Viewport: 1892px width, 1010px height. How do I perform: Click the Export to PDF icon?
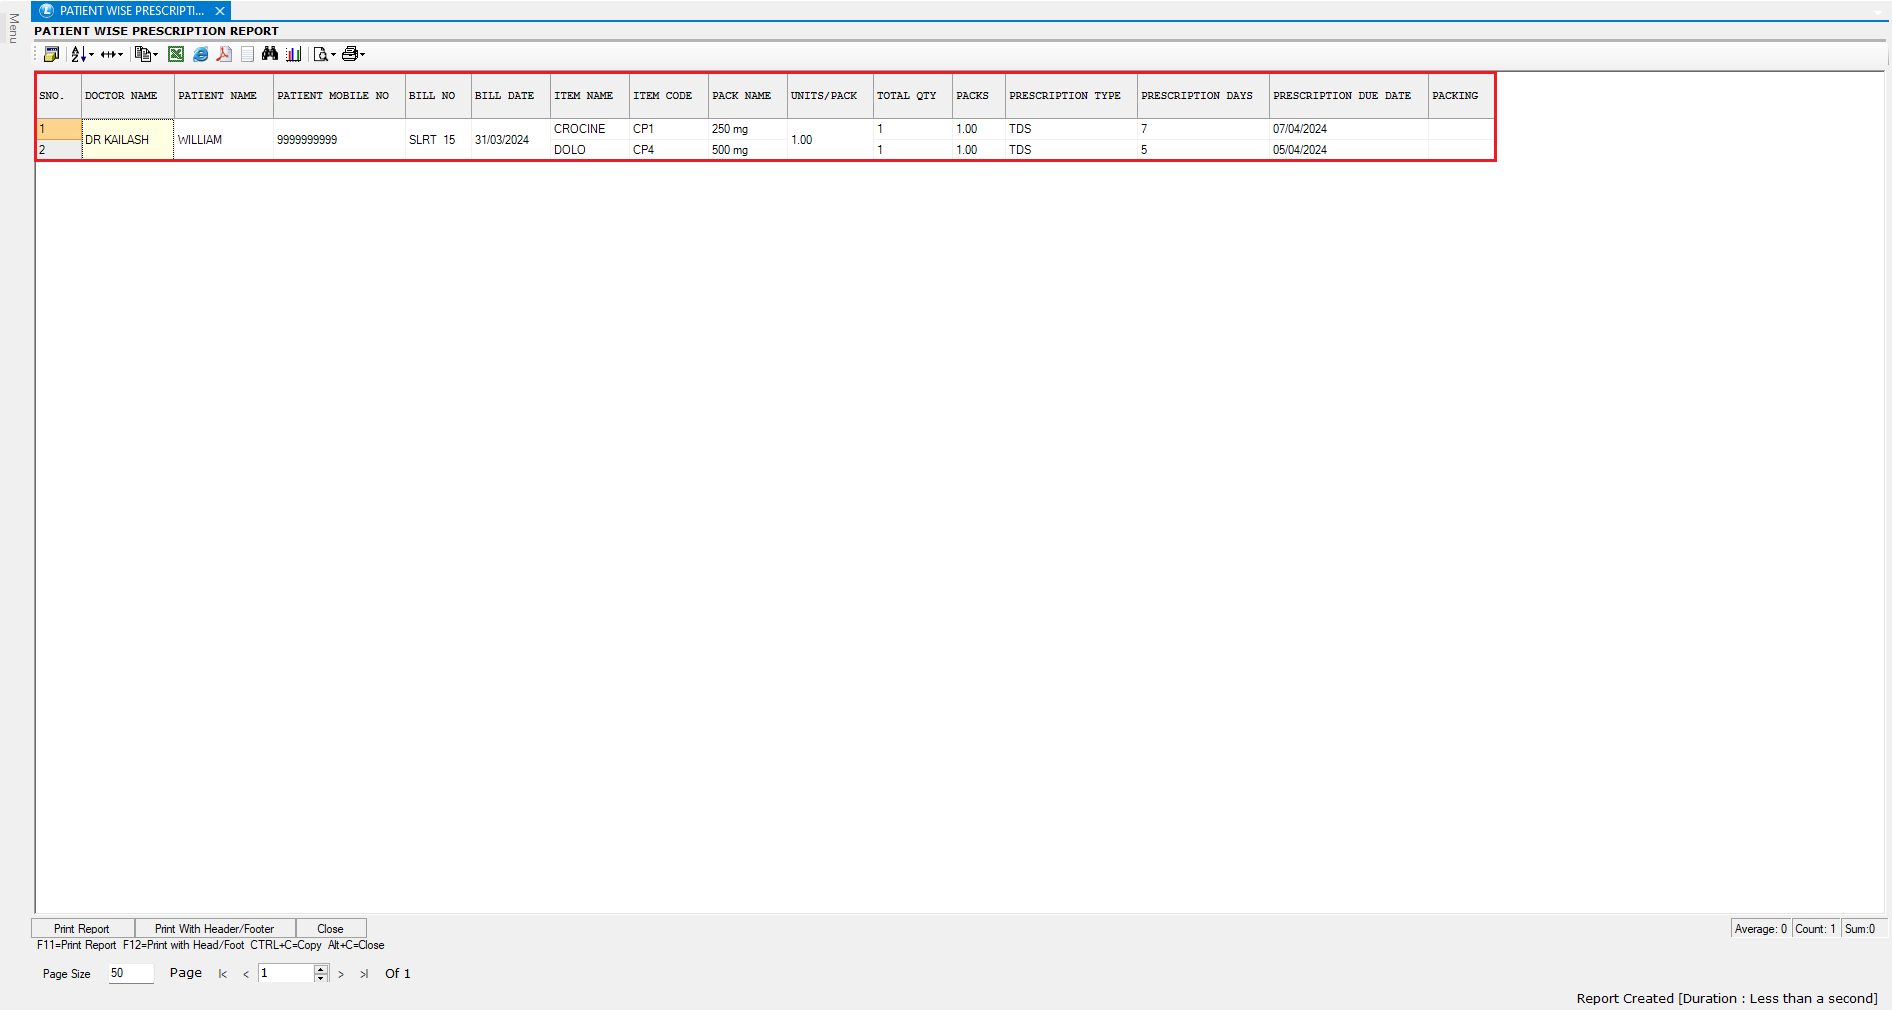pos(224,54)
